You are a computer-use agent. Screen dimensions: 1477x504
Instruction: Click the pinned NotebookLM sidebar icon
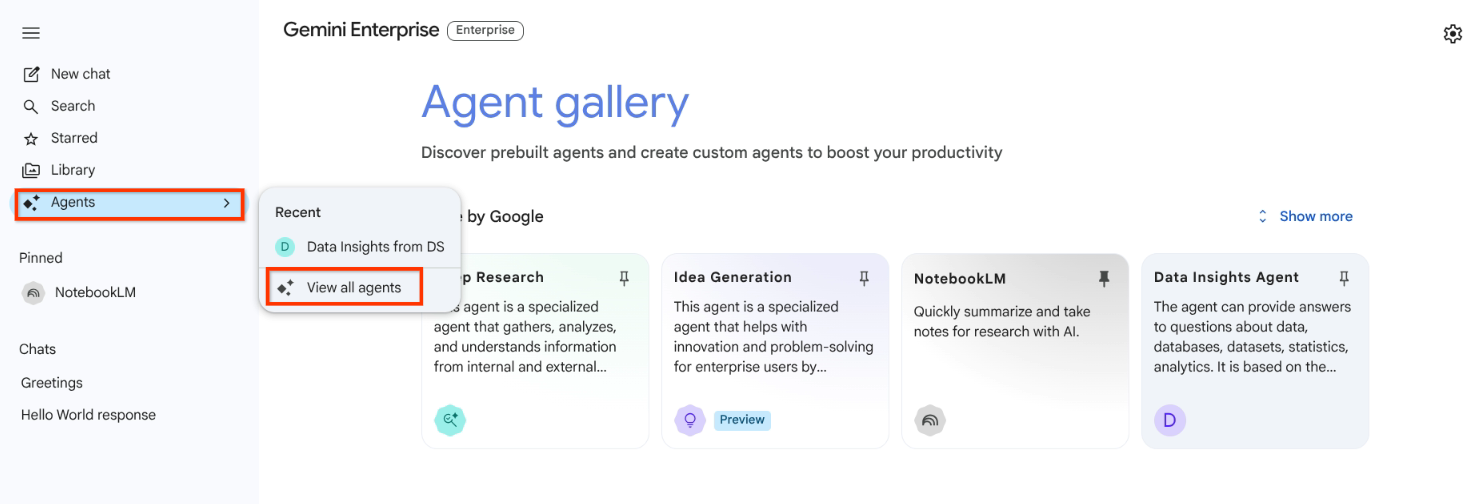[34, 293]
